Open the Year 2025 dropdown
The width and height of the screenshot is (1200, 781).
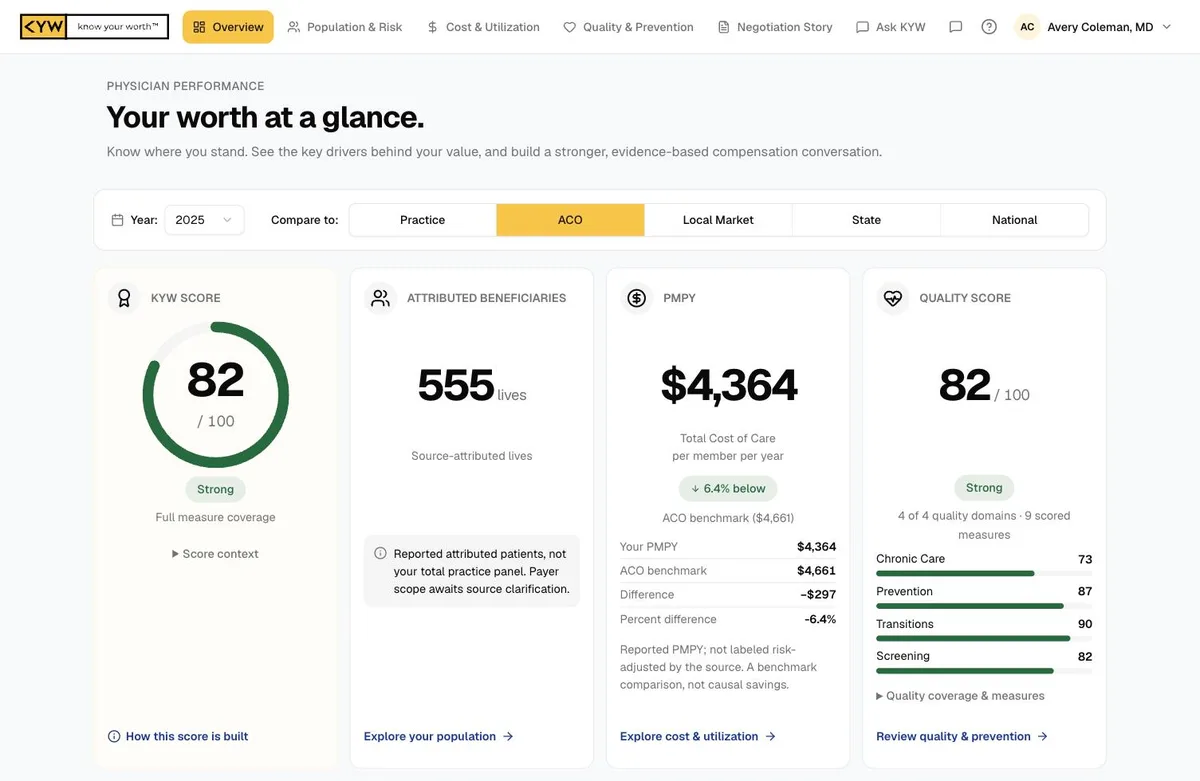(x=204, y=220)
